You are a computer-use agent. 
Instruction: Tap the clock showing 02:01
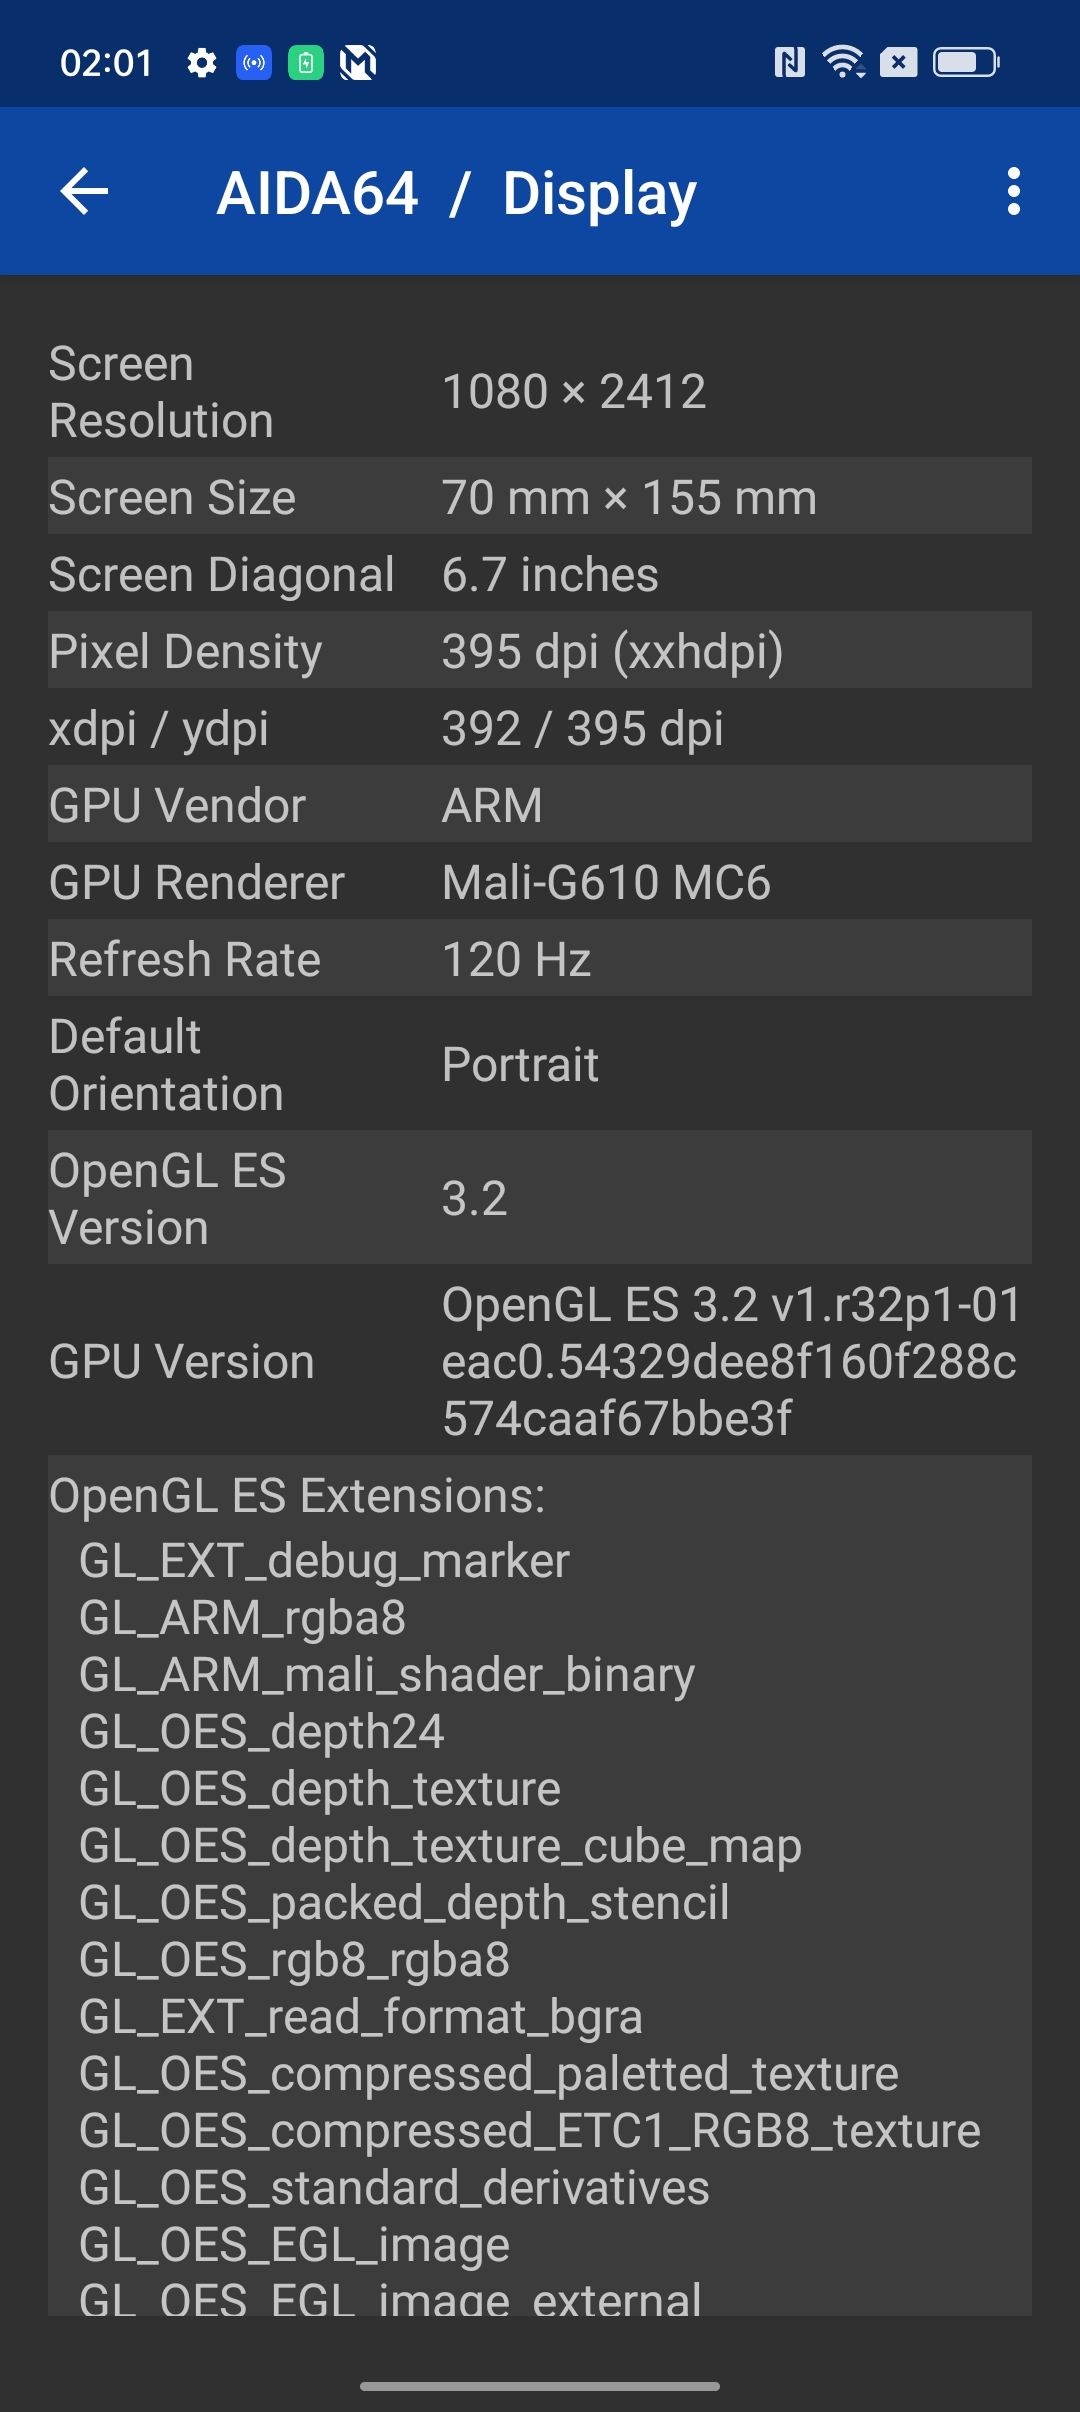tap(106, 63)
